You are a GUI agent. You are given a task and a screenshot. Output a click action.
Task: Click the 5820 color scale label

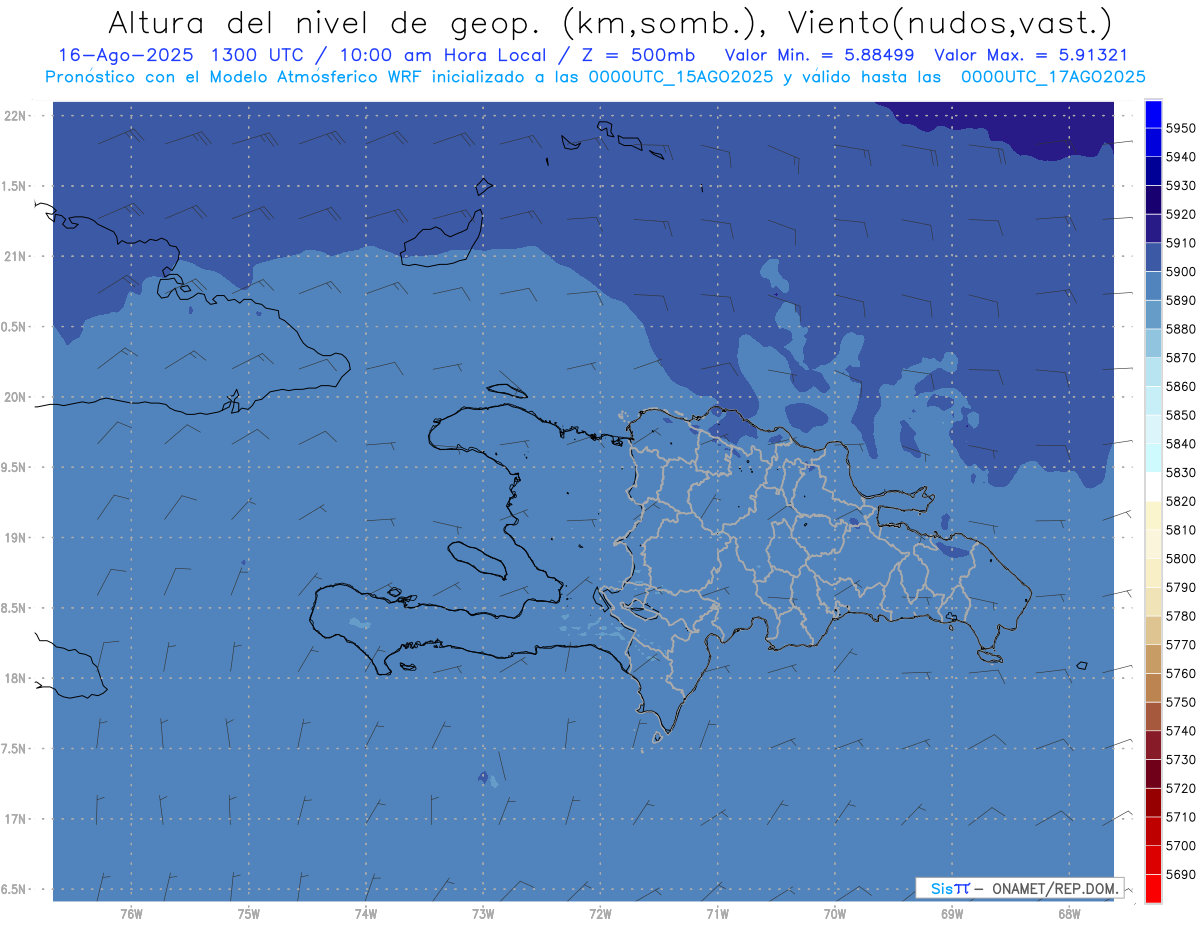click(x=1180, y=501)
